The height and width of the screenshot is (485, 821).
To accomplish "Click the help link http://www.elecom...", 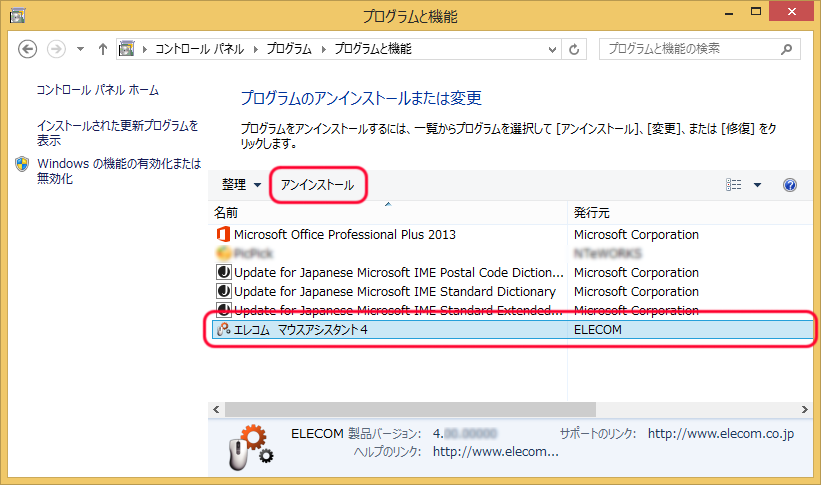I will click(x=495, y=451).
